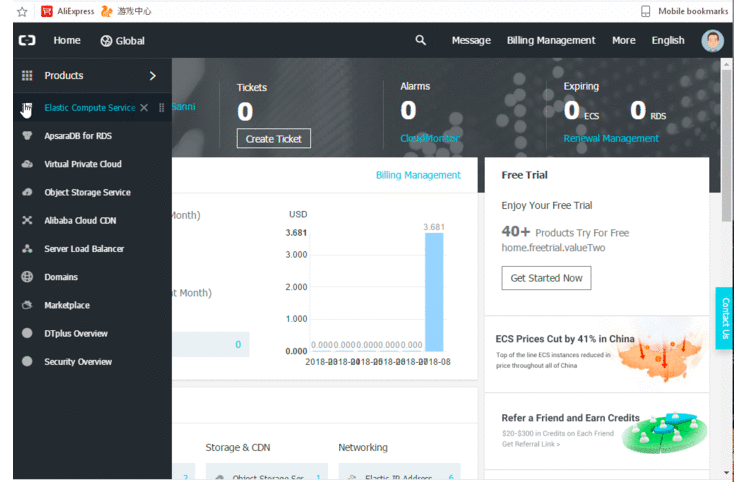Viewport: 746px width, 482px height.
Task: Click the Object Storage Service icon
Action: [27, 192]
